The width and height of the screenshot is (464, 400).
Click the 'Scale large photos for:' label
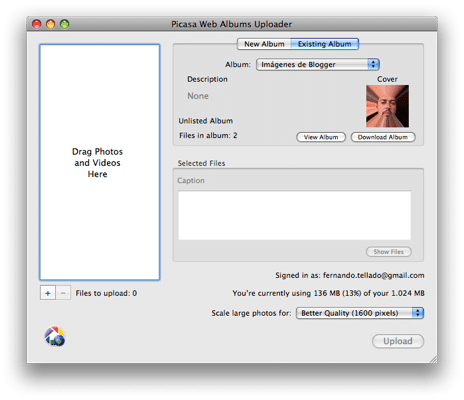(x=251, y=313)
